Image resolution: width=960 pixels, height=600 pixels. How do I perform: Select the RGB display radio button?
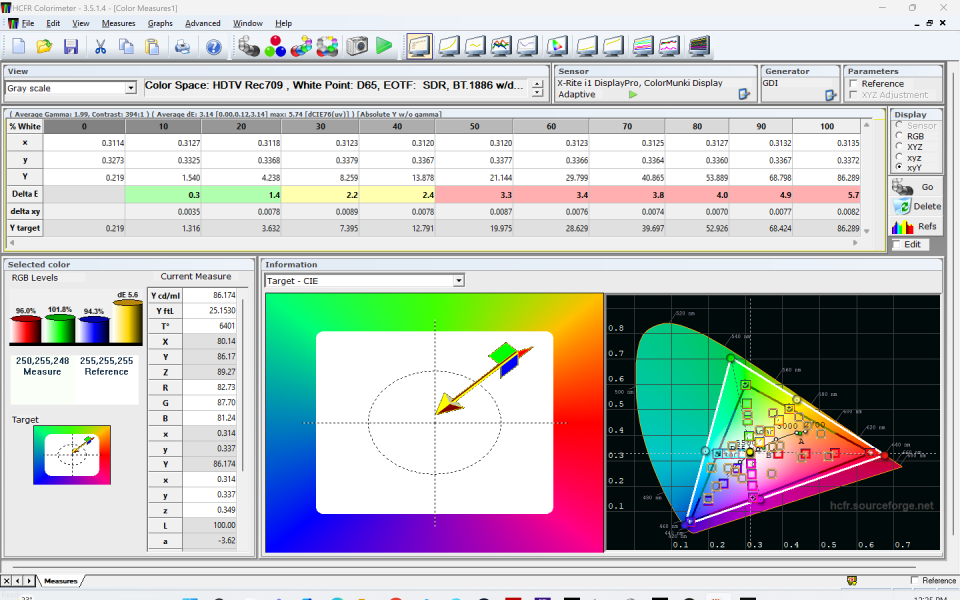coord(899,136)
